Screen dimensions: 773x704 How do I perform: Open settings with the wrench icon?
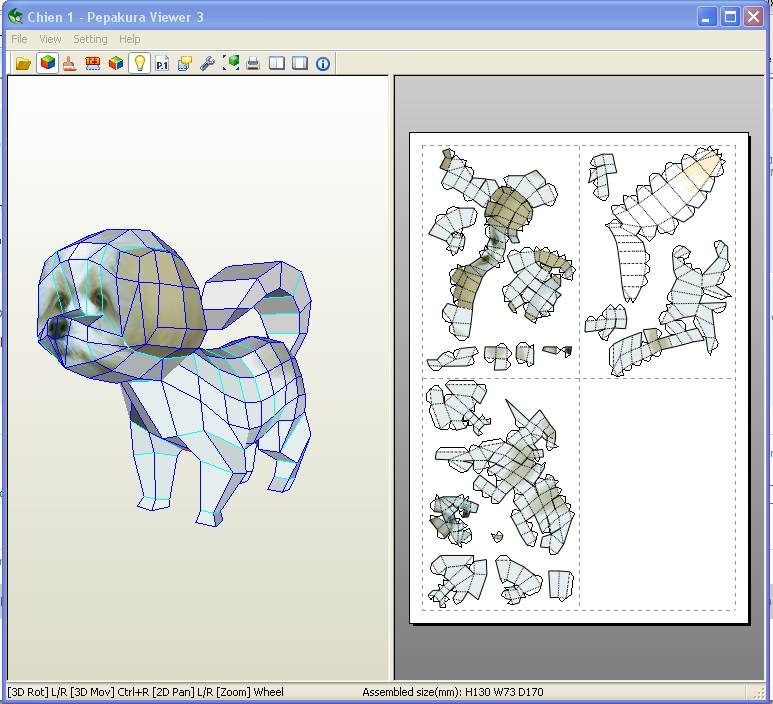click(208, 63)
